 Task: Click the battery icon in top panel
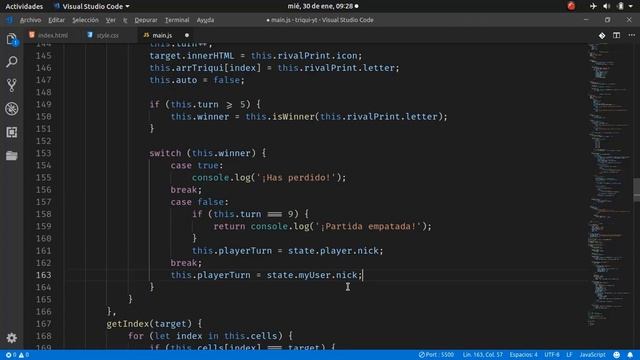[x=620, y=6]
